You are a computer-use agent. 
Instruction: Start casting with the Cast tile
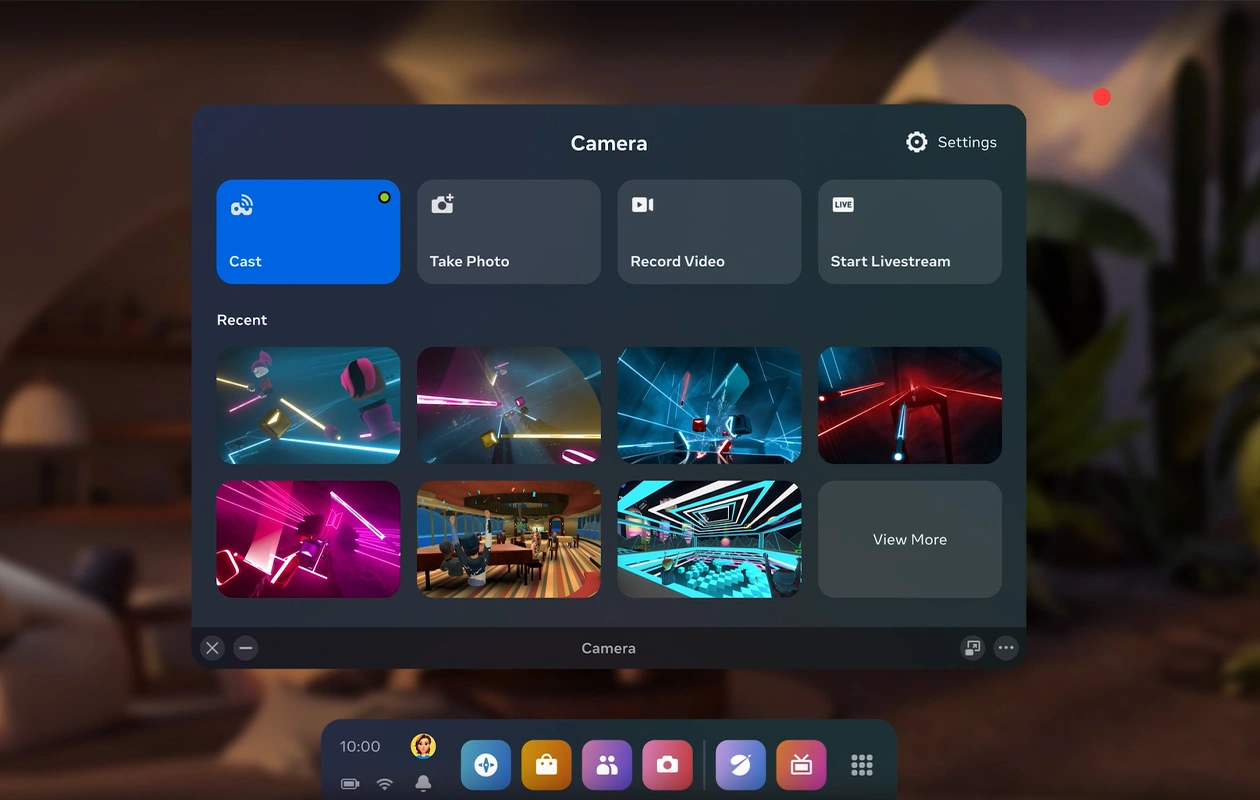click(x=308, y=232)
